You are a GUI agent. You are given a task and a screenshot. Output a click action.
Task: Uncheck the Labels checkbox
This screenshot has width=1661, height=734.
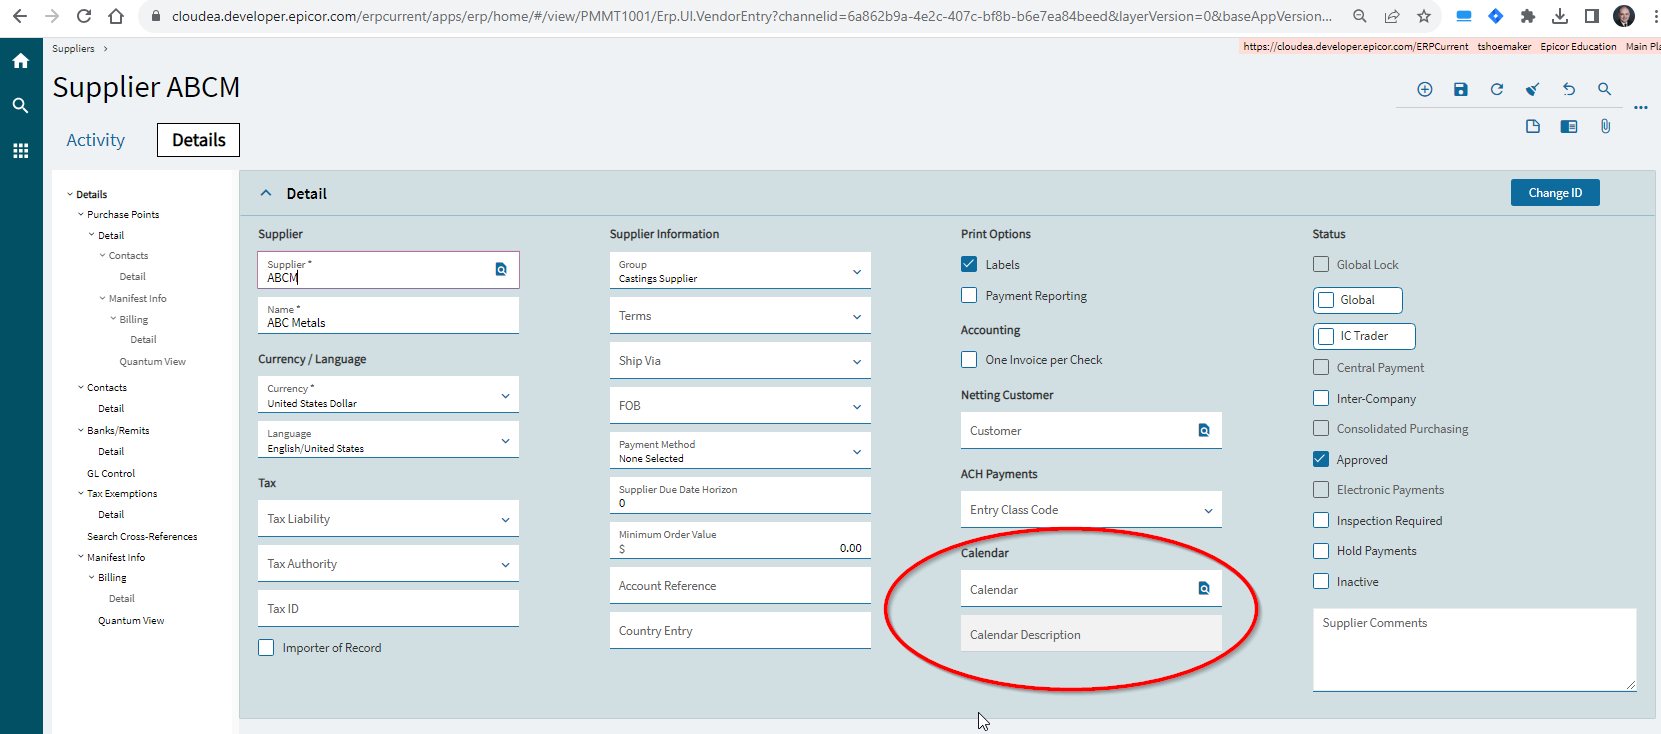point(969,264)
